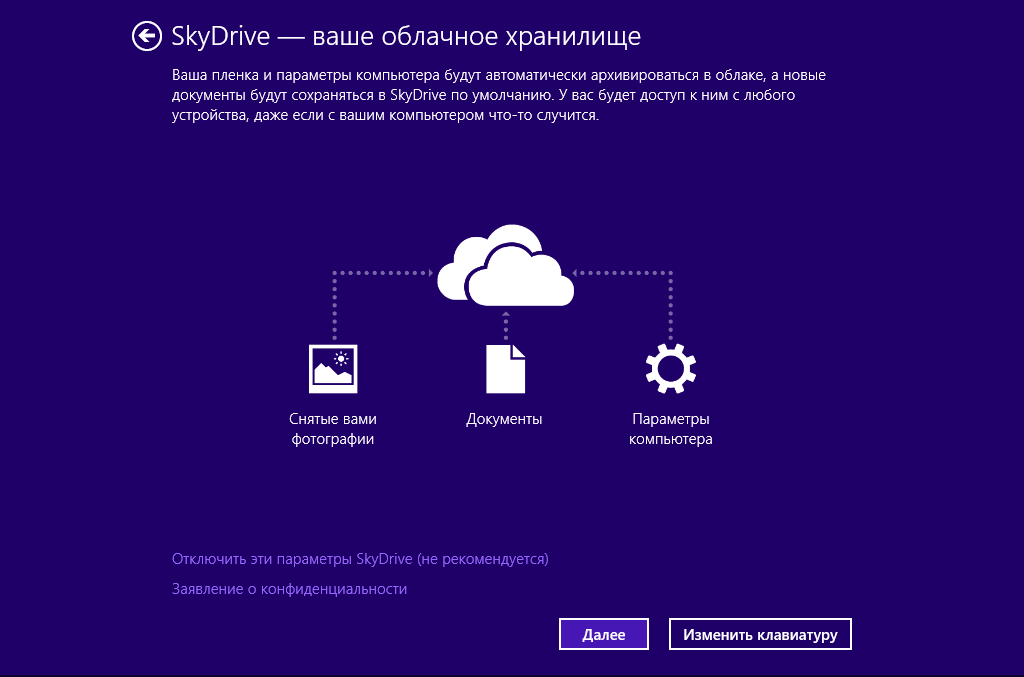The image size is (1024, 677).
Task: Click 'Изменить клавиатуру' button
Action: point(760,634)
